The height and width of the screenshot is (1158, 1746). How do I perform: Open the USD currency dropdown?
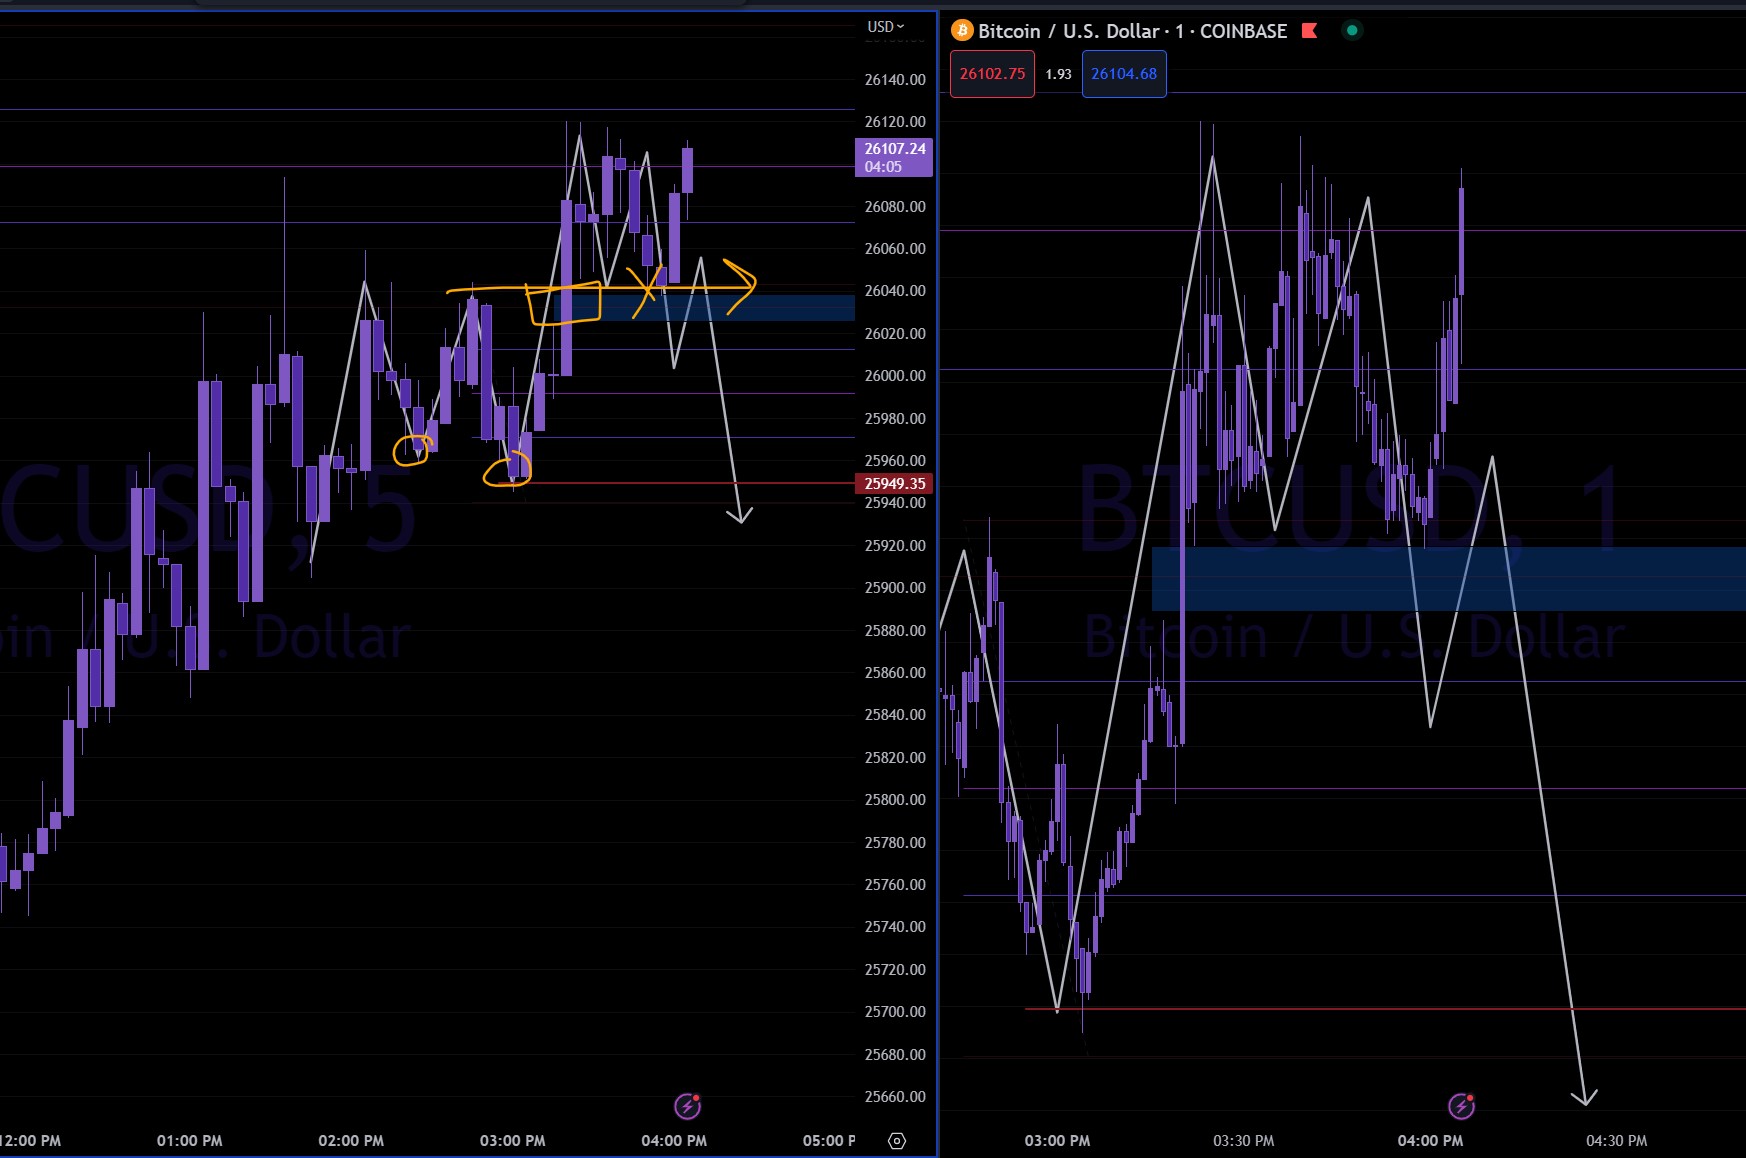point(885,27)
